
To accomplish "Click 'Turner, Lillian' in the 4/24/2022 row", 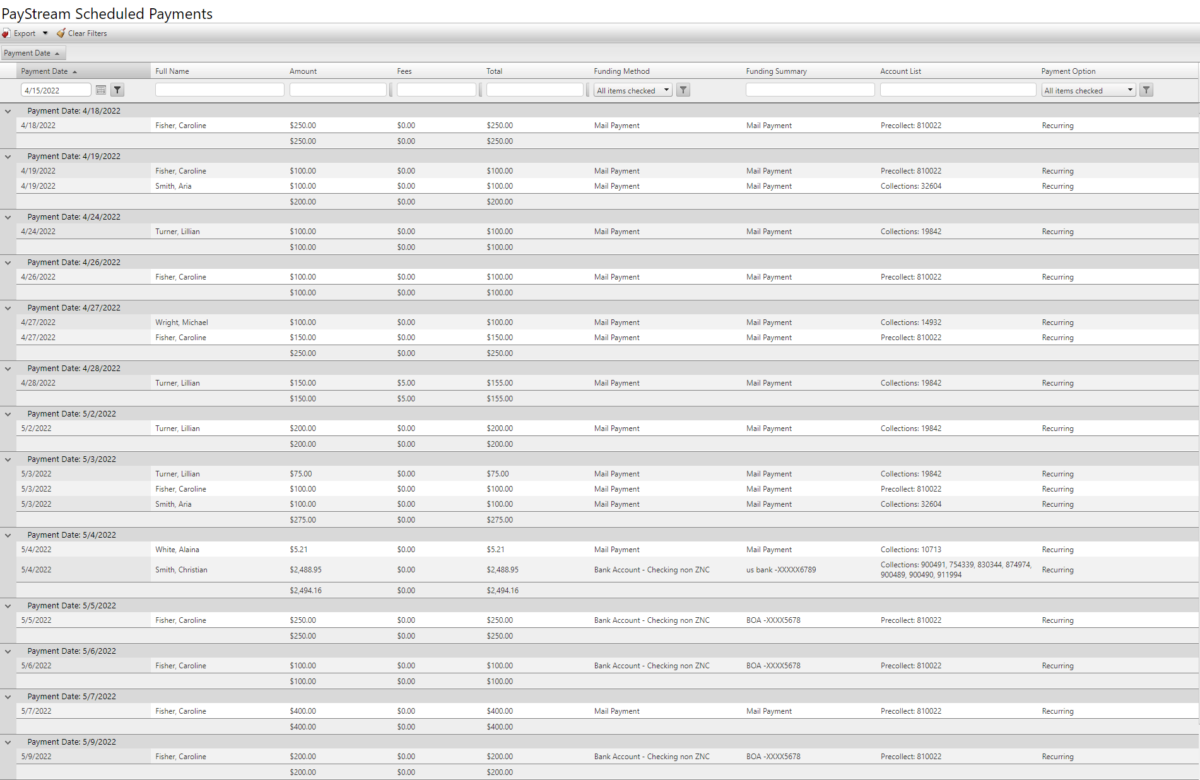I will (x=177, y=231).
